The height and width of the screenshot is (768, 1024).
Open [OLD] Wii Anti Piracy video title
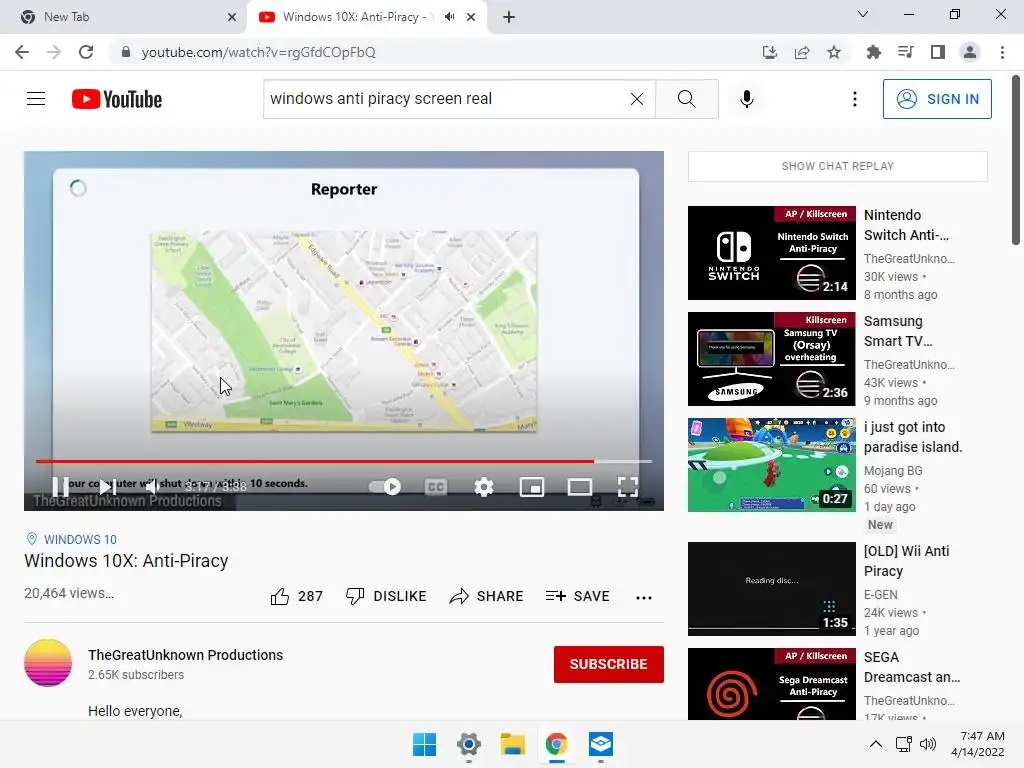(906, 561)
